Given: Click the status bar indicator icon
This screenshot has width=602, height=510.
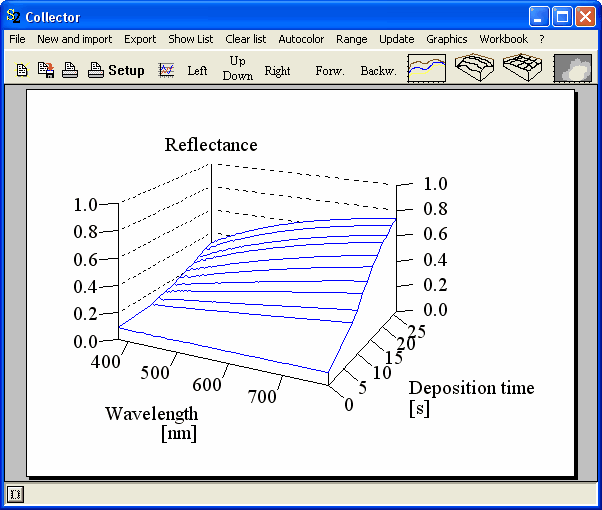Looking at the screenshot, I should point(15,494).
